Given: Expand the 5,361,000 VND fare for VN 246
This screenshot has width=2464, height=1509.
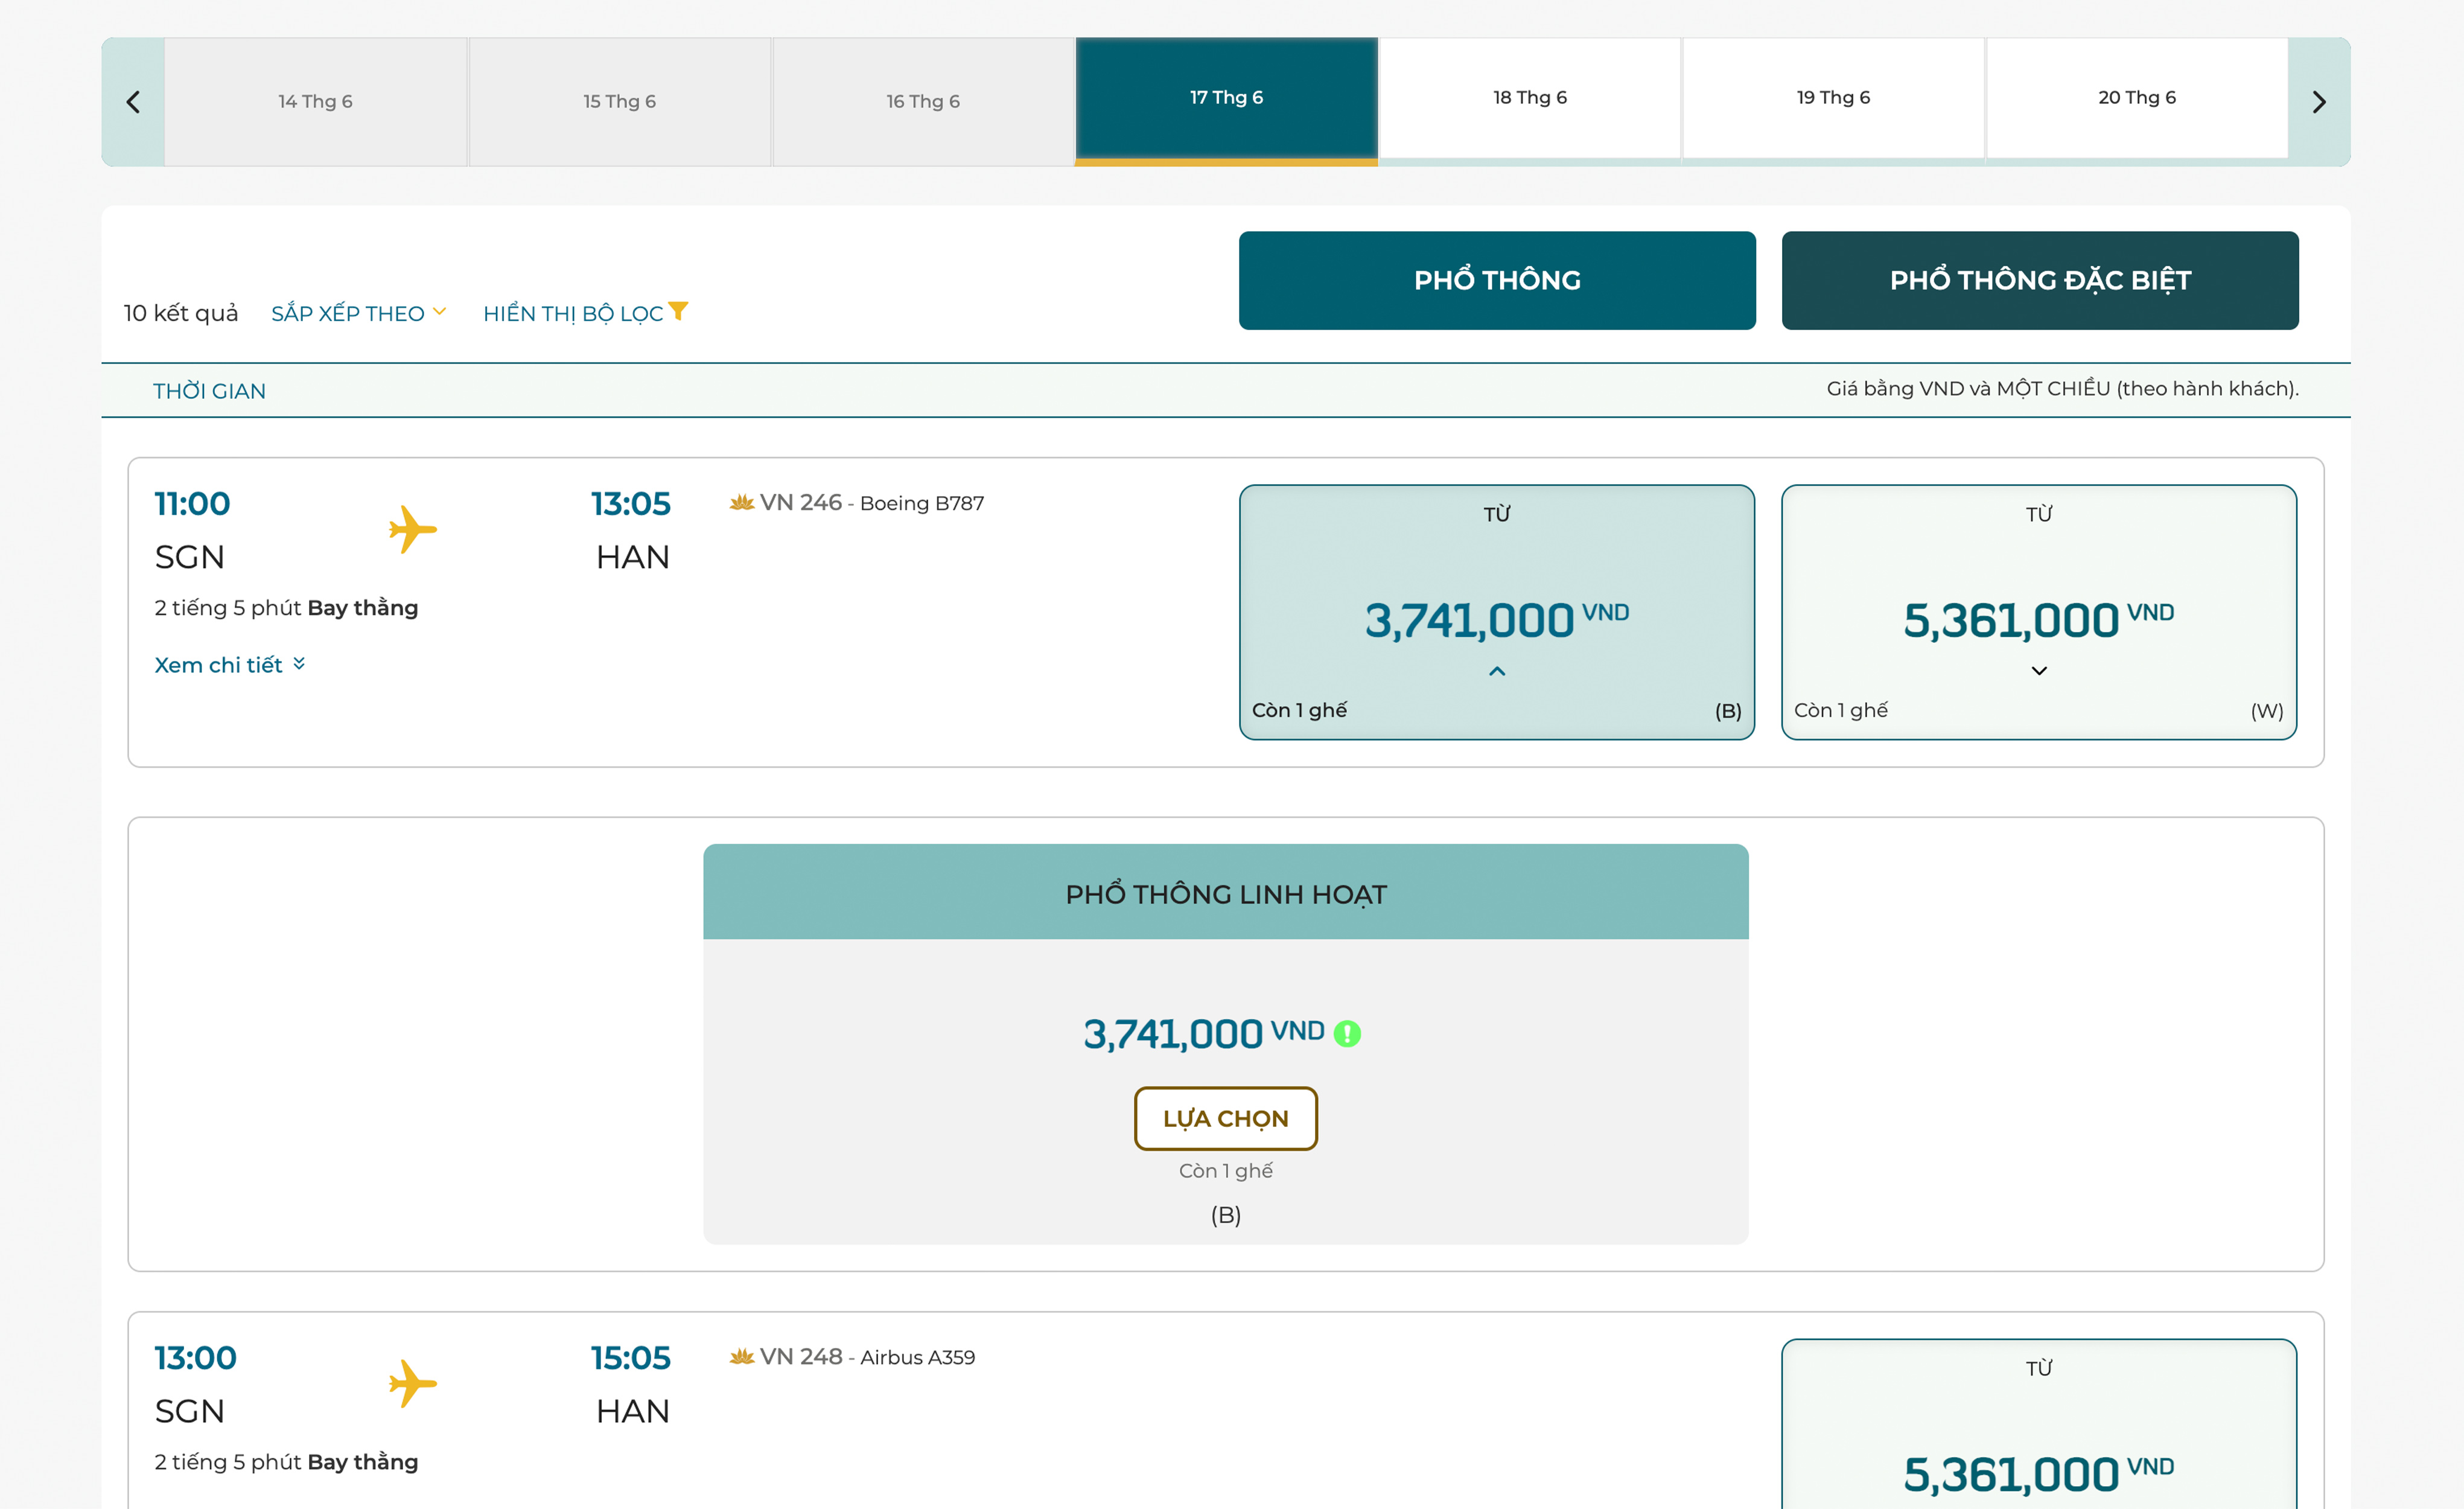Looking at the screenshot, I should point(2038,671).
